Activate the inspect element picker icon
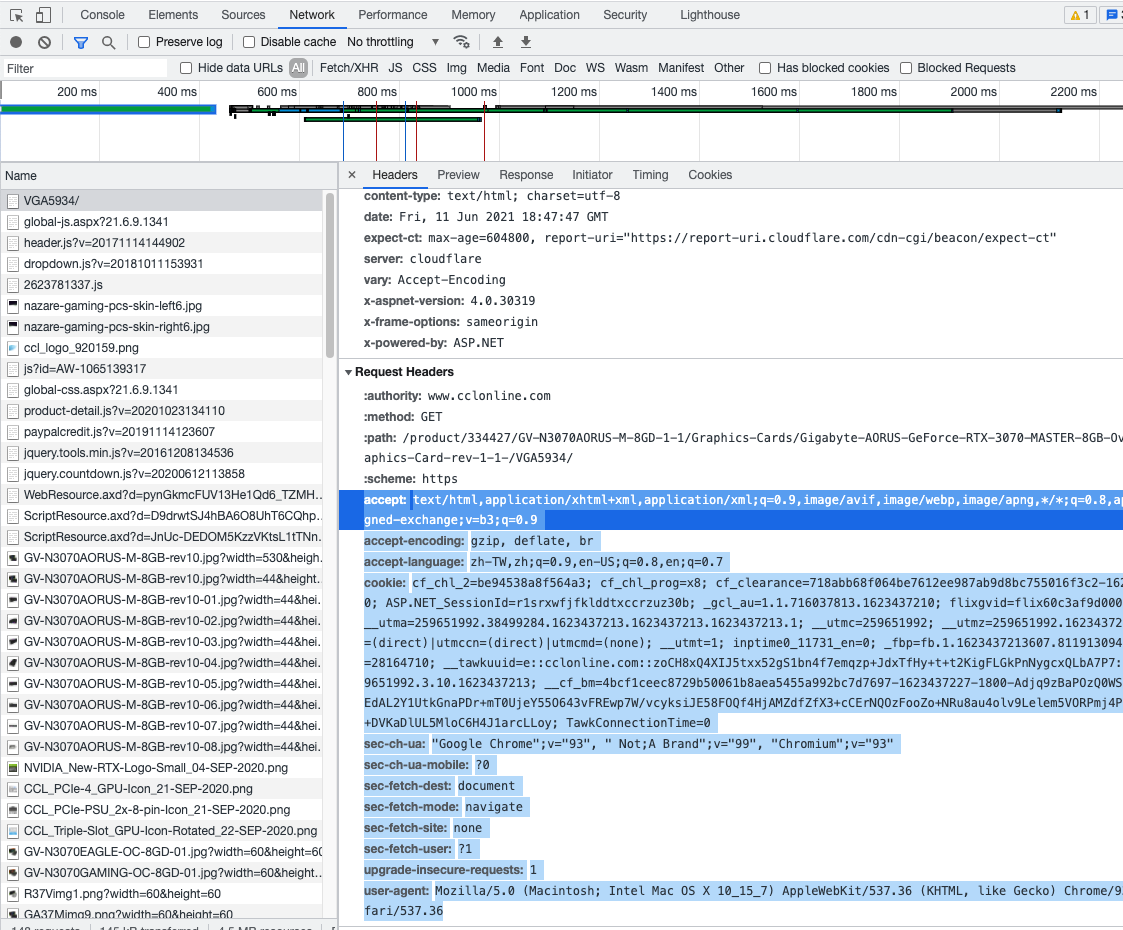Screen dimensions: 1123x930 (x=16, y=15)
